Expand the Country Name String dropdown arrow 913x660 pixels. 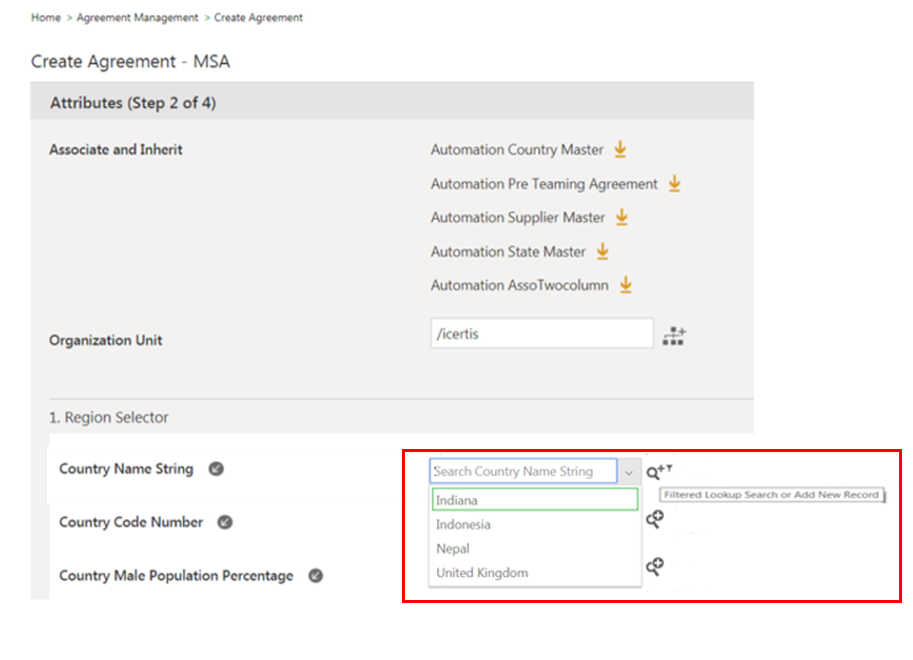pos(628,472)
